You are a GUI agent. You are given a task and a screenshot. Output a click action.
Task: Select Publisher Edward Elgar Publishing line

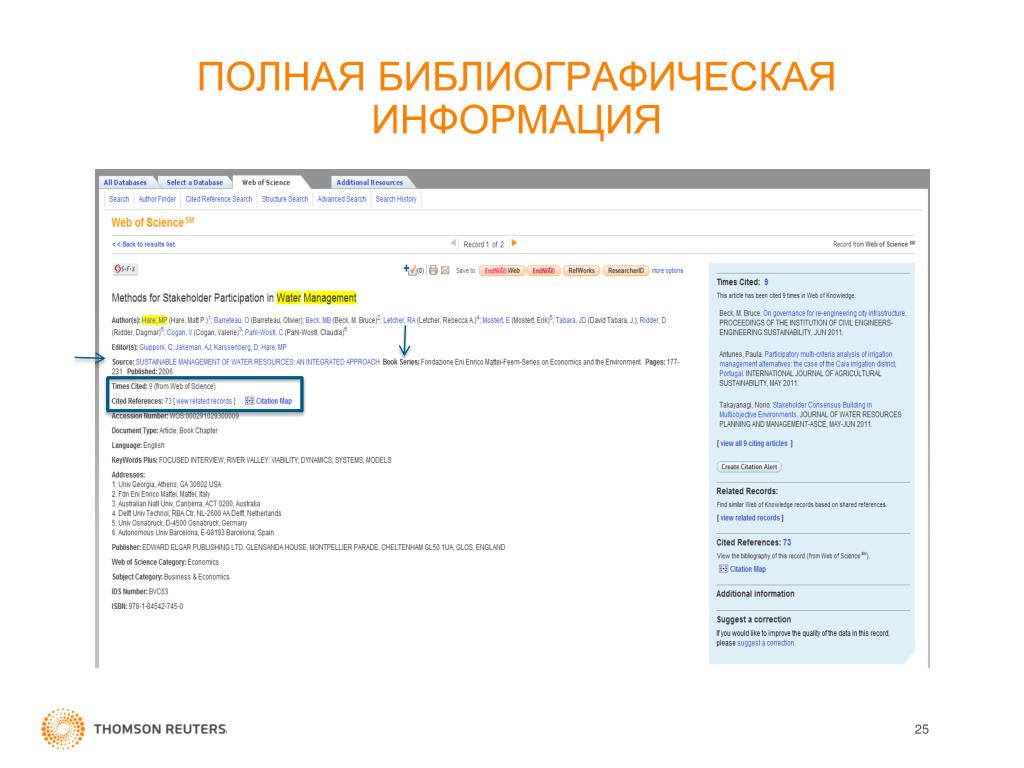click(x=308, y=547)
